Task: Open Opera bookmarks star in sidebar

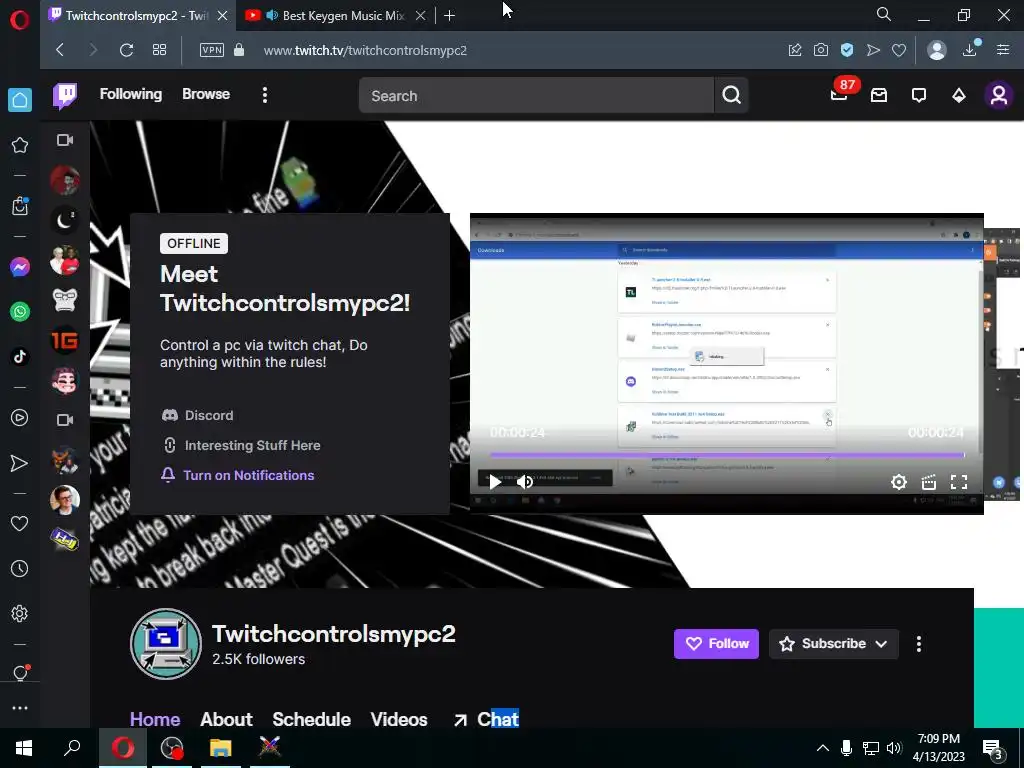Action: click(20, 145)
